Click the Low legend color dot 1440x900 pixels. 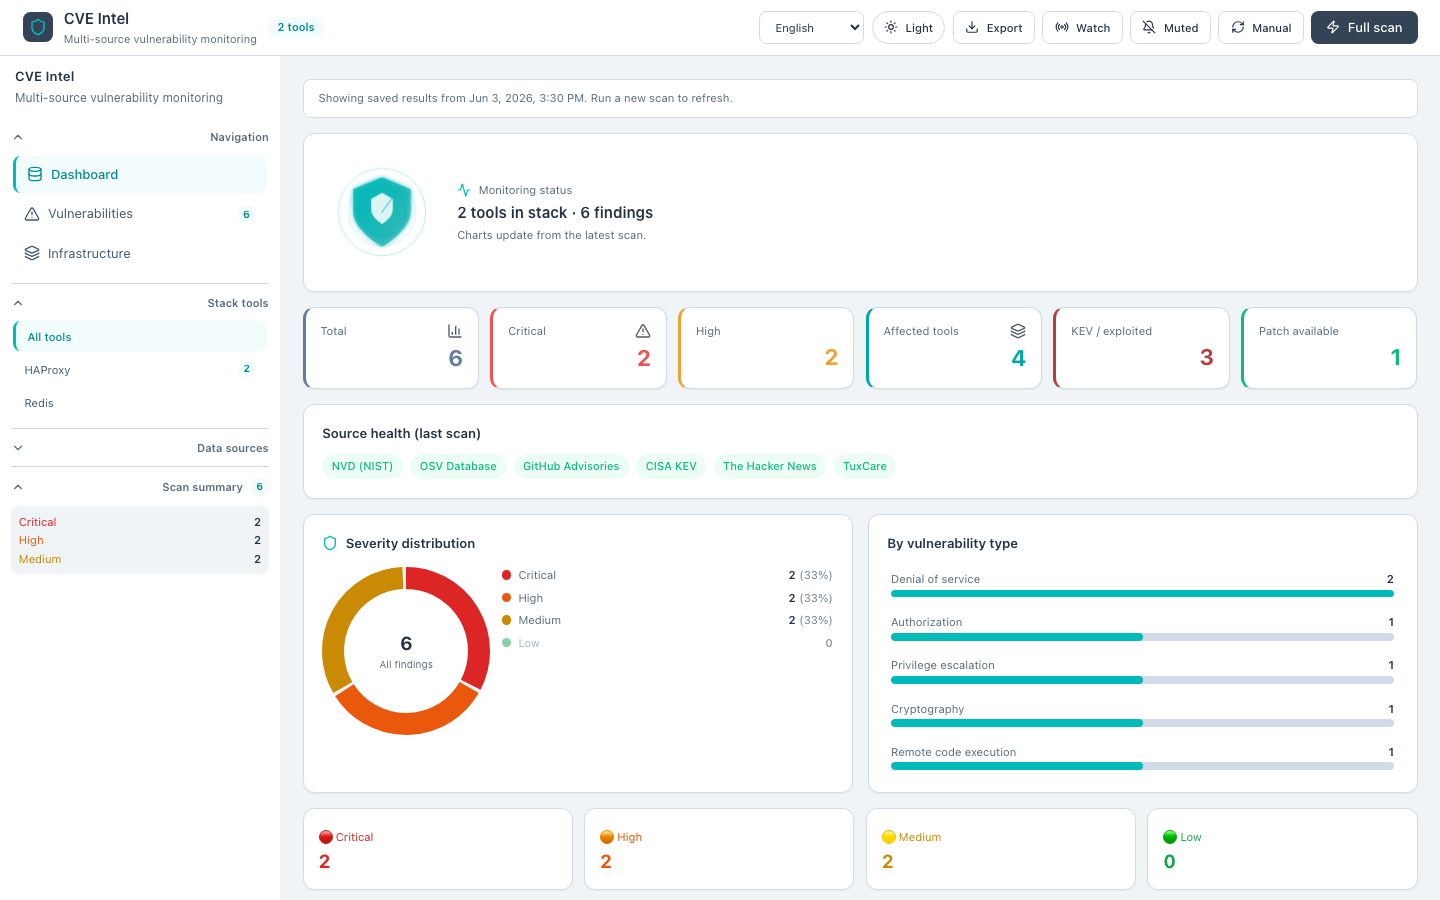point(507,643)
